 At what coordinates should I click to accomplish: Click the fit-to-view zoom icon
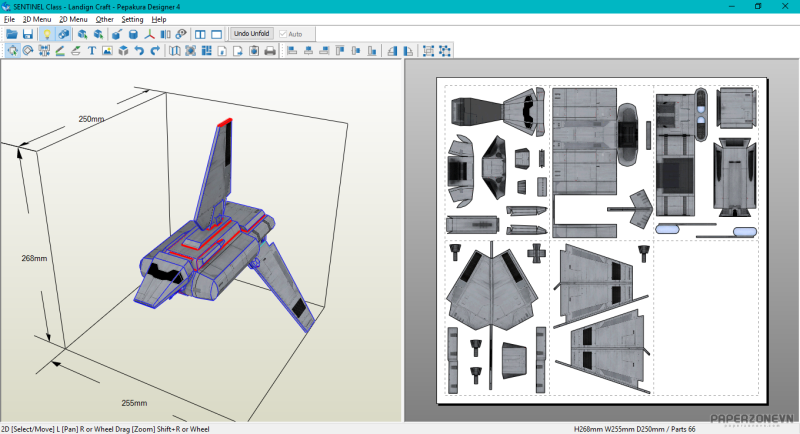[190, 50]
